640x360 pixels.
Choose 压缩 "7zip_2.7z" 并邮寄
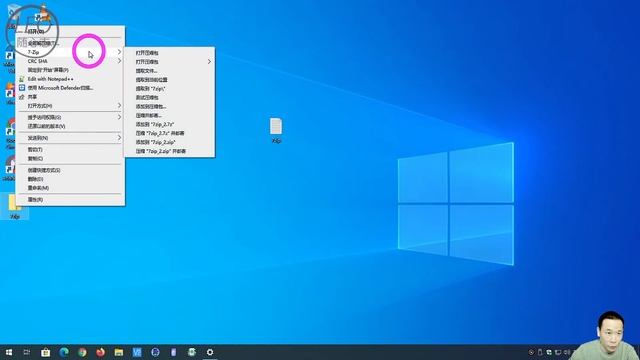tap(170, 133)
